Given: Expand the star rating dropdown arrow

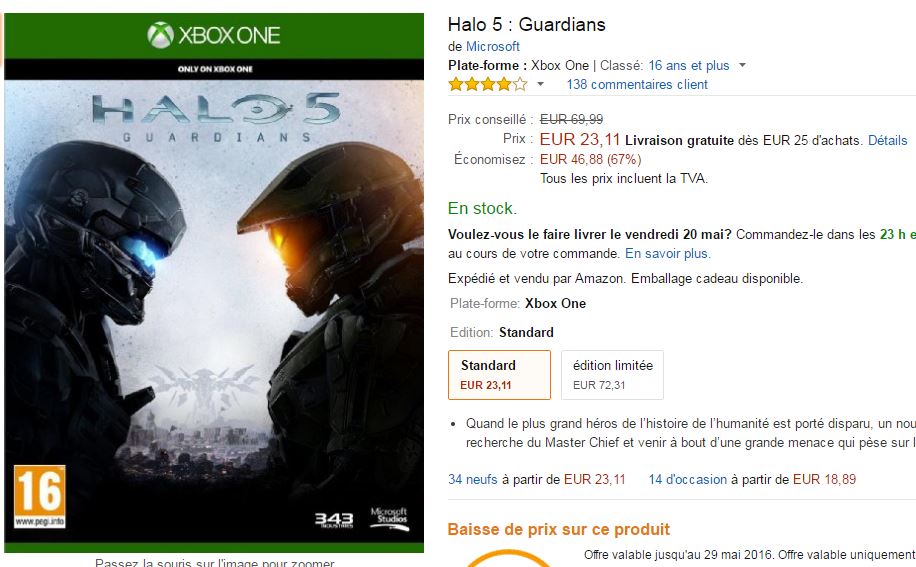Looking at the screenshot, I should [540, 85].
